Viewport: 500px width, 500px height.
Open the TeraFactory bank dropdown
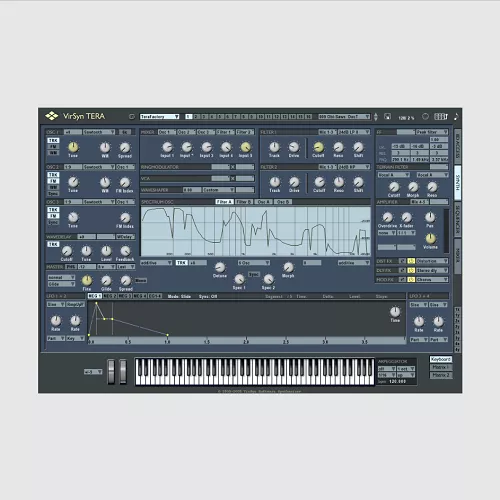pos(159,116)
